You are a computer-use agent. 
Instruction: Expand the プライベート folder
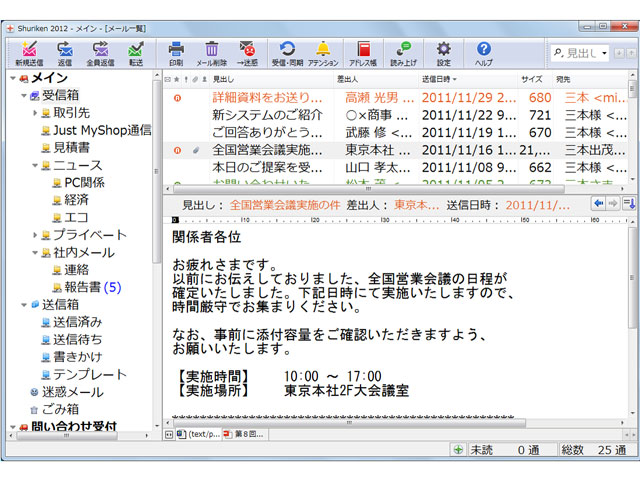(x=35, y=235)
